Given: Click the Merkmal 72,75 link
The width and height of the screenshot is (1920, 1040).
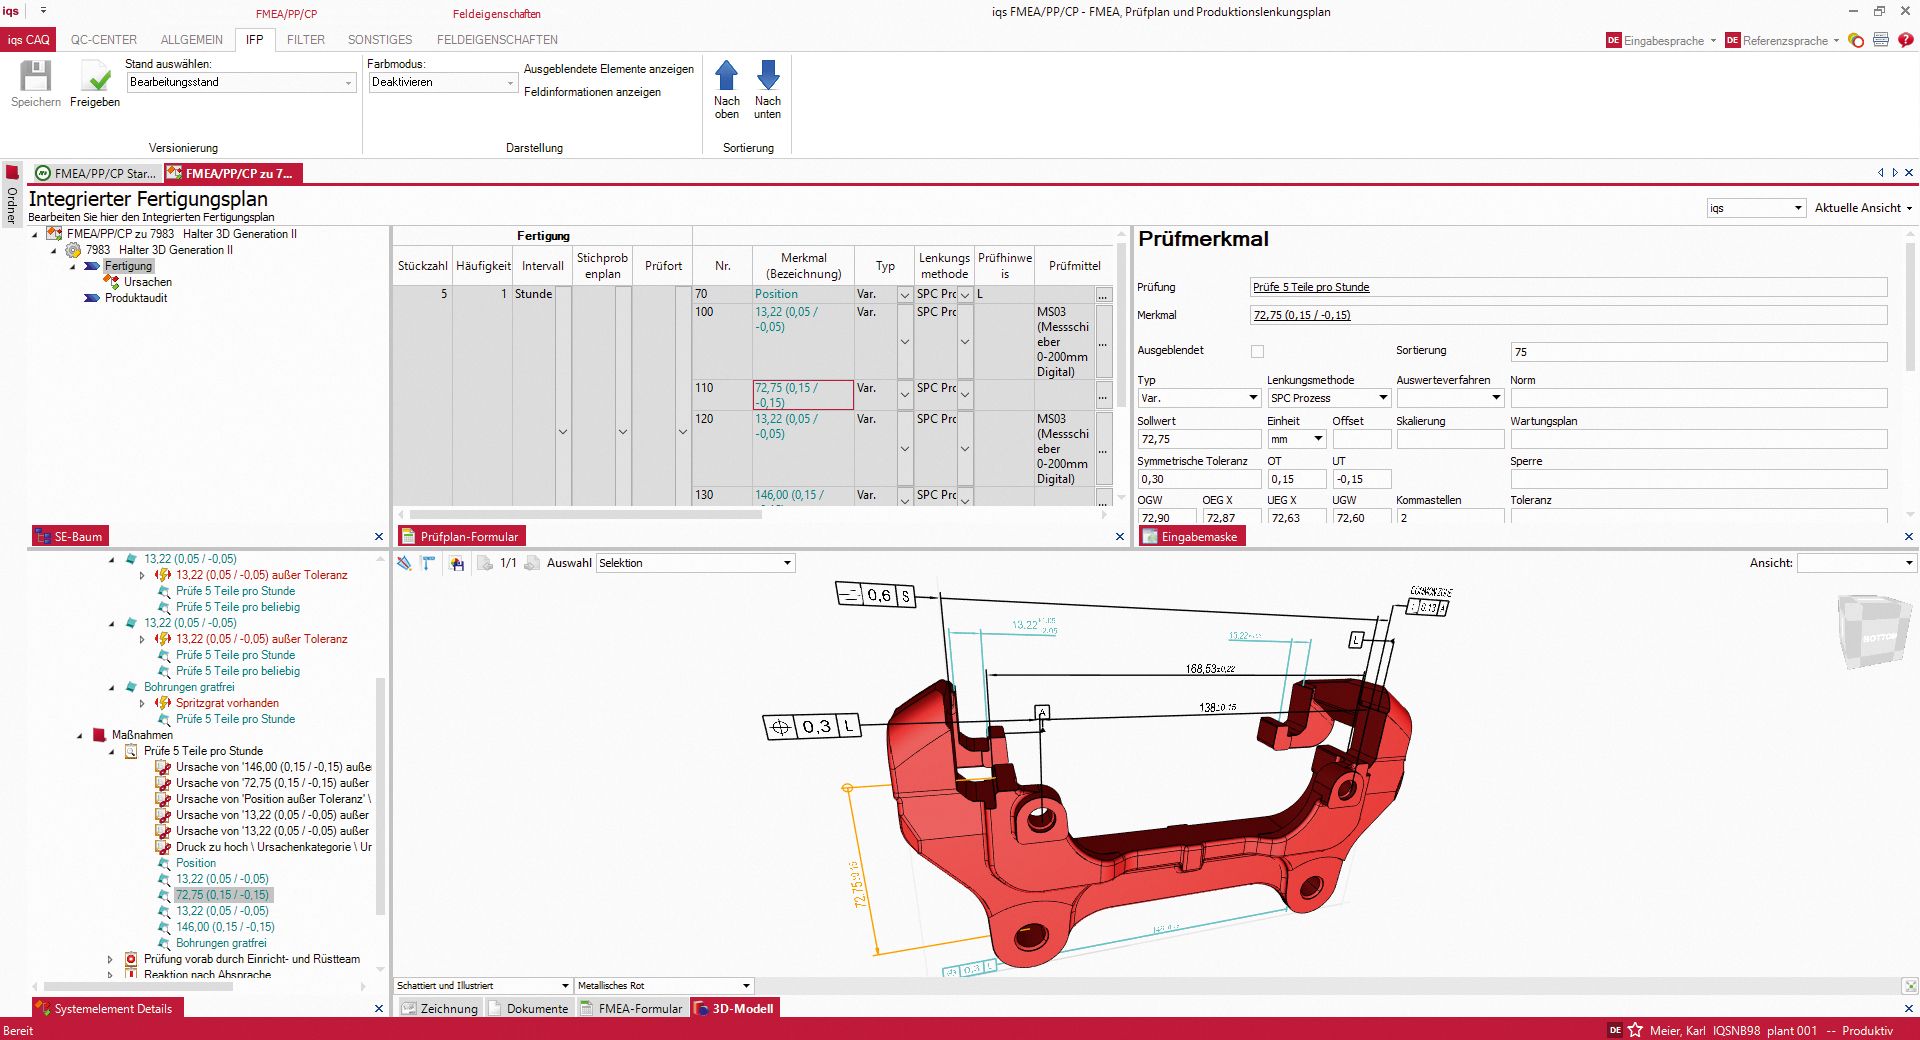Looking at the screenshot, I should coord(1302,315).
